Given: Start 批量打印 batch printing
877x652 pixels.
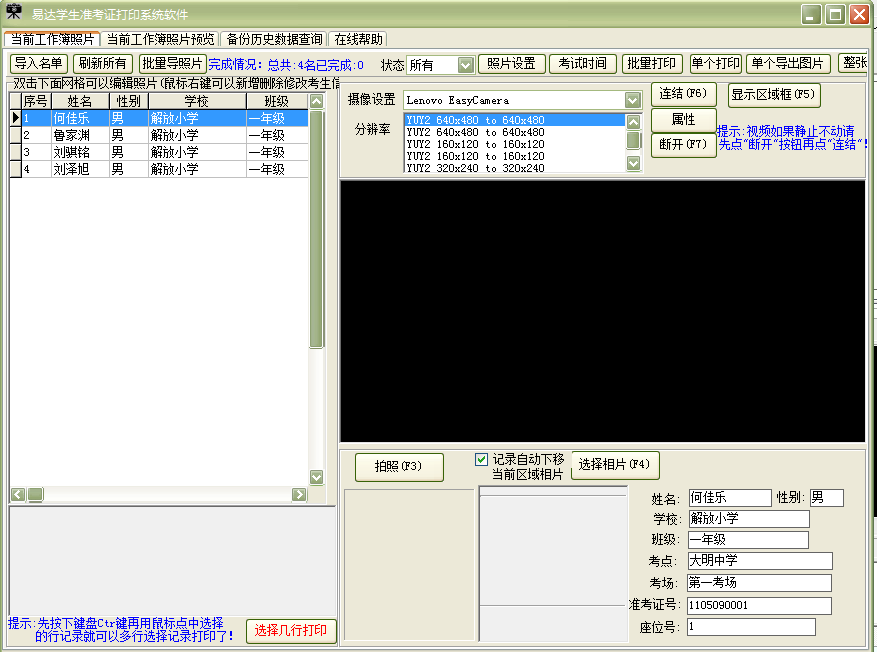Looking at the screenshot, I should [x=652, y=64].
